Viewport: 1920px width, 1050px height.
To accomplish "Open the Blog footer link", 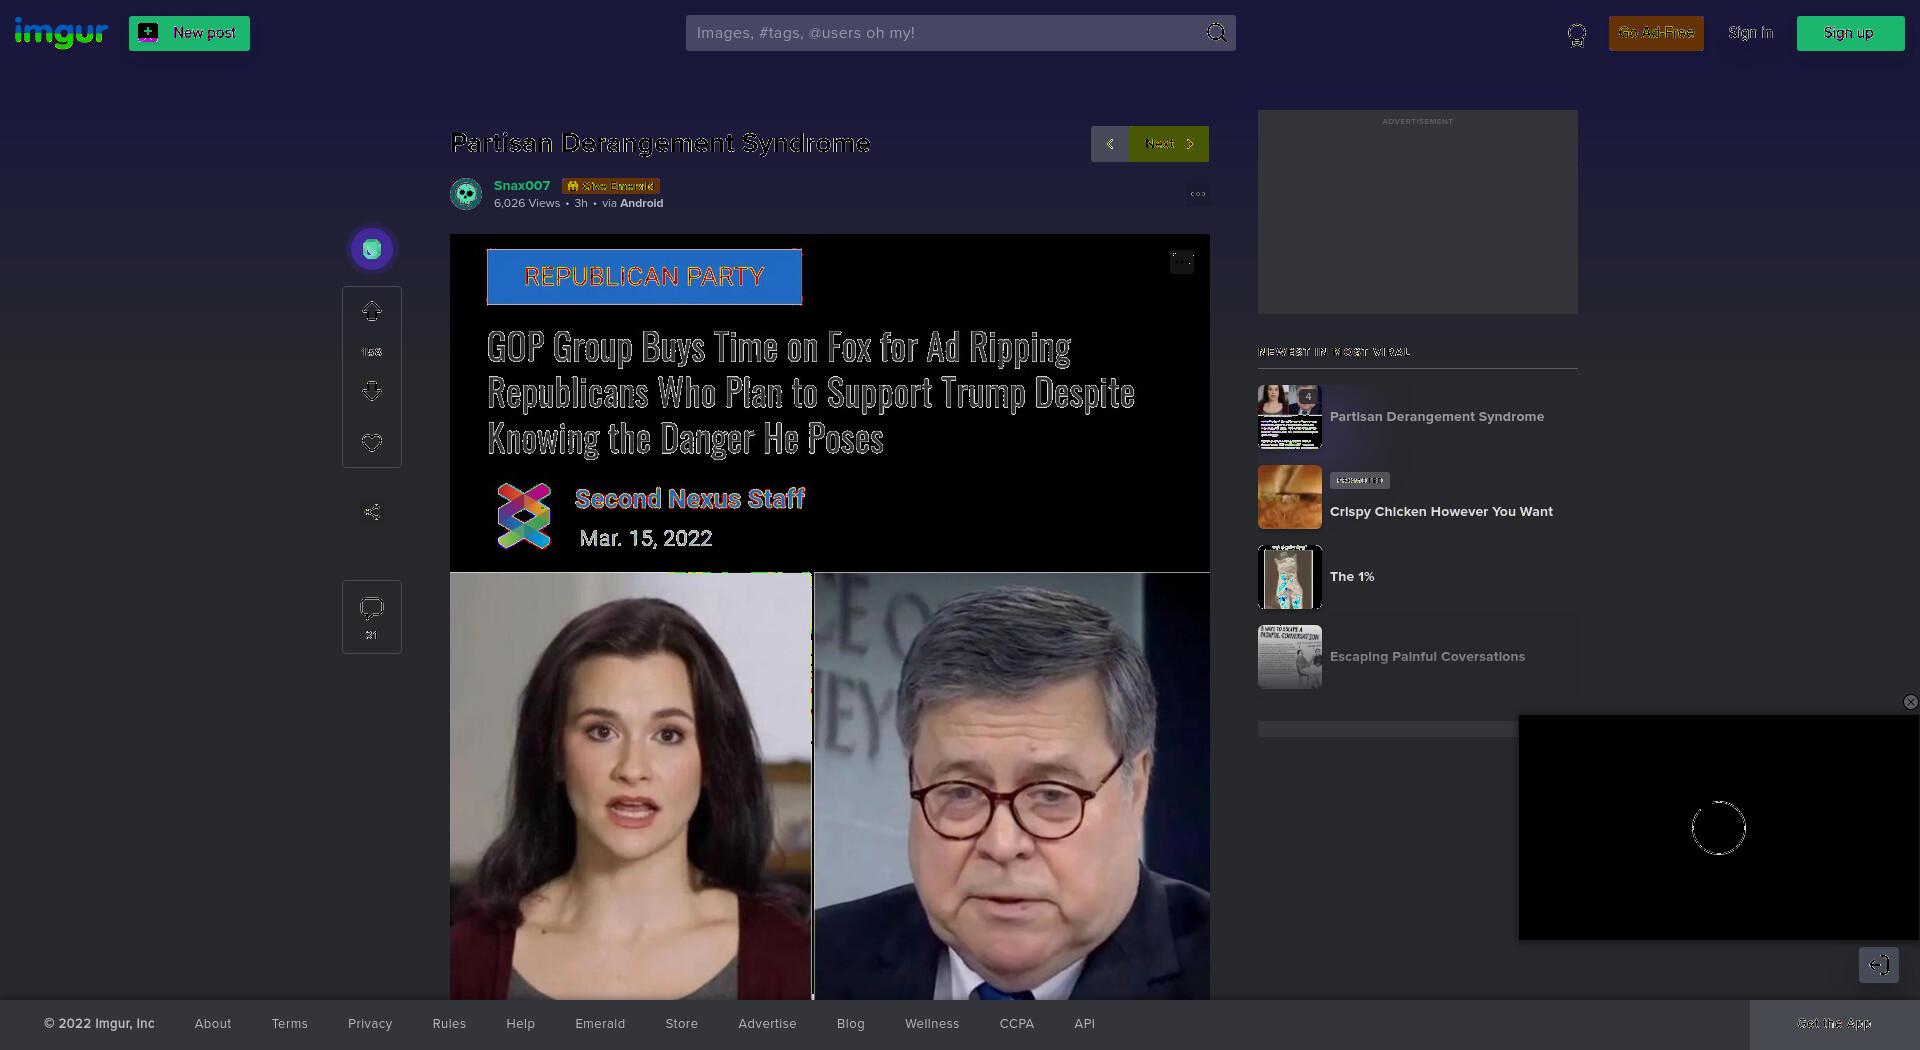I will click(x=851, y=1024).
